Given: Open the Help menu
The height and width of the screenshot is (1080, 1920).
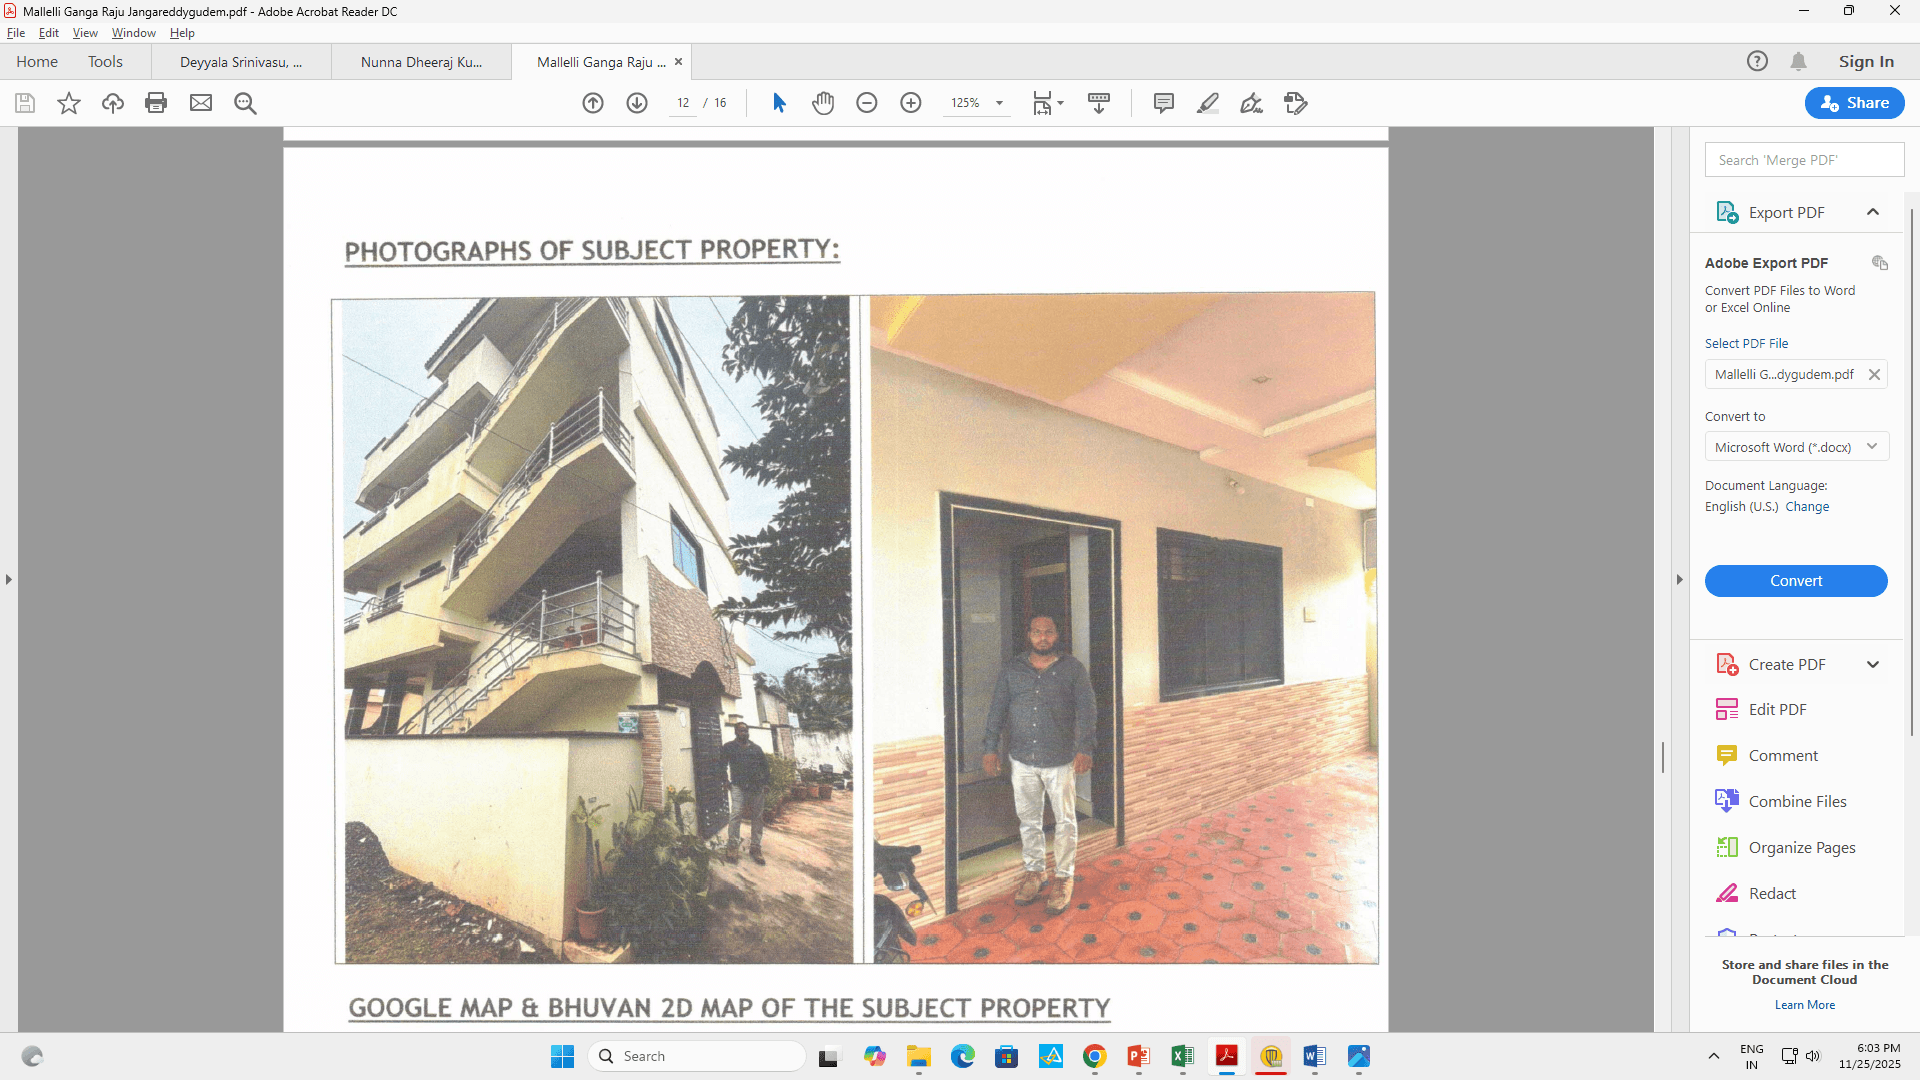Looking at the screenshot, I should [182, 33].
